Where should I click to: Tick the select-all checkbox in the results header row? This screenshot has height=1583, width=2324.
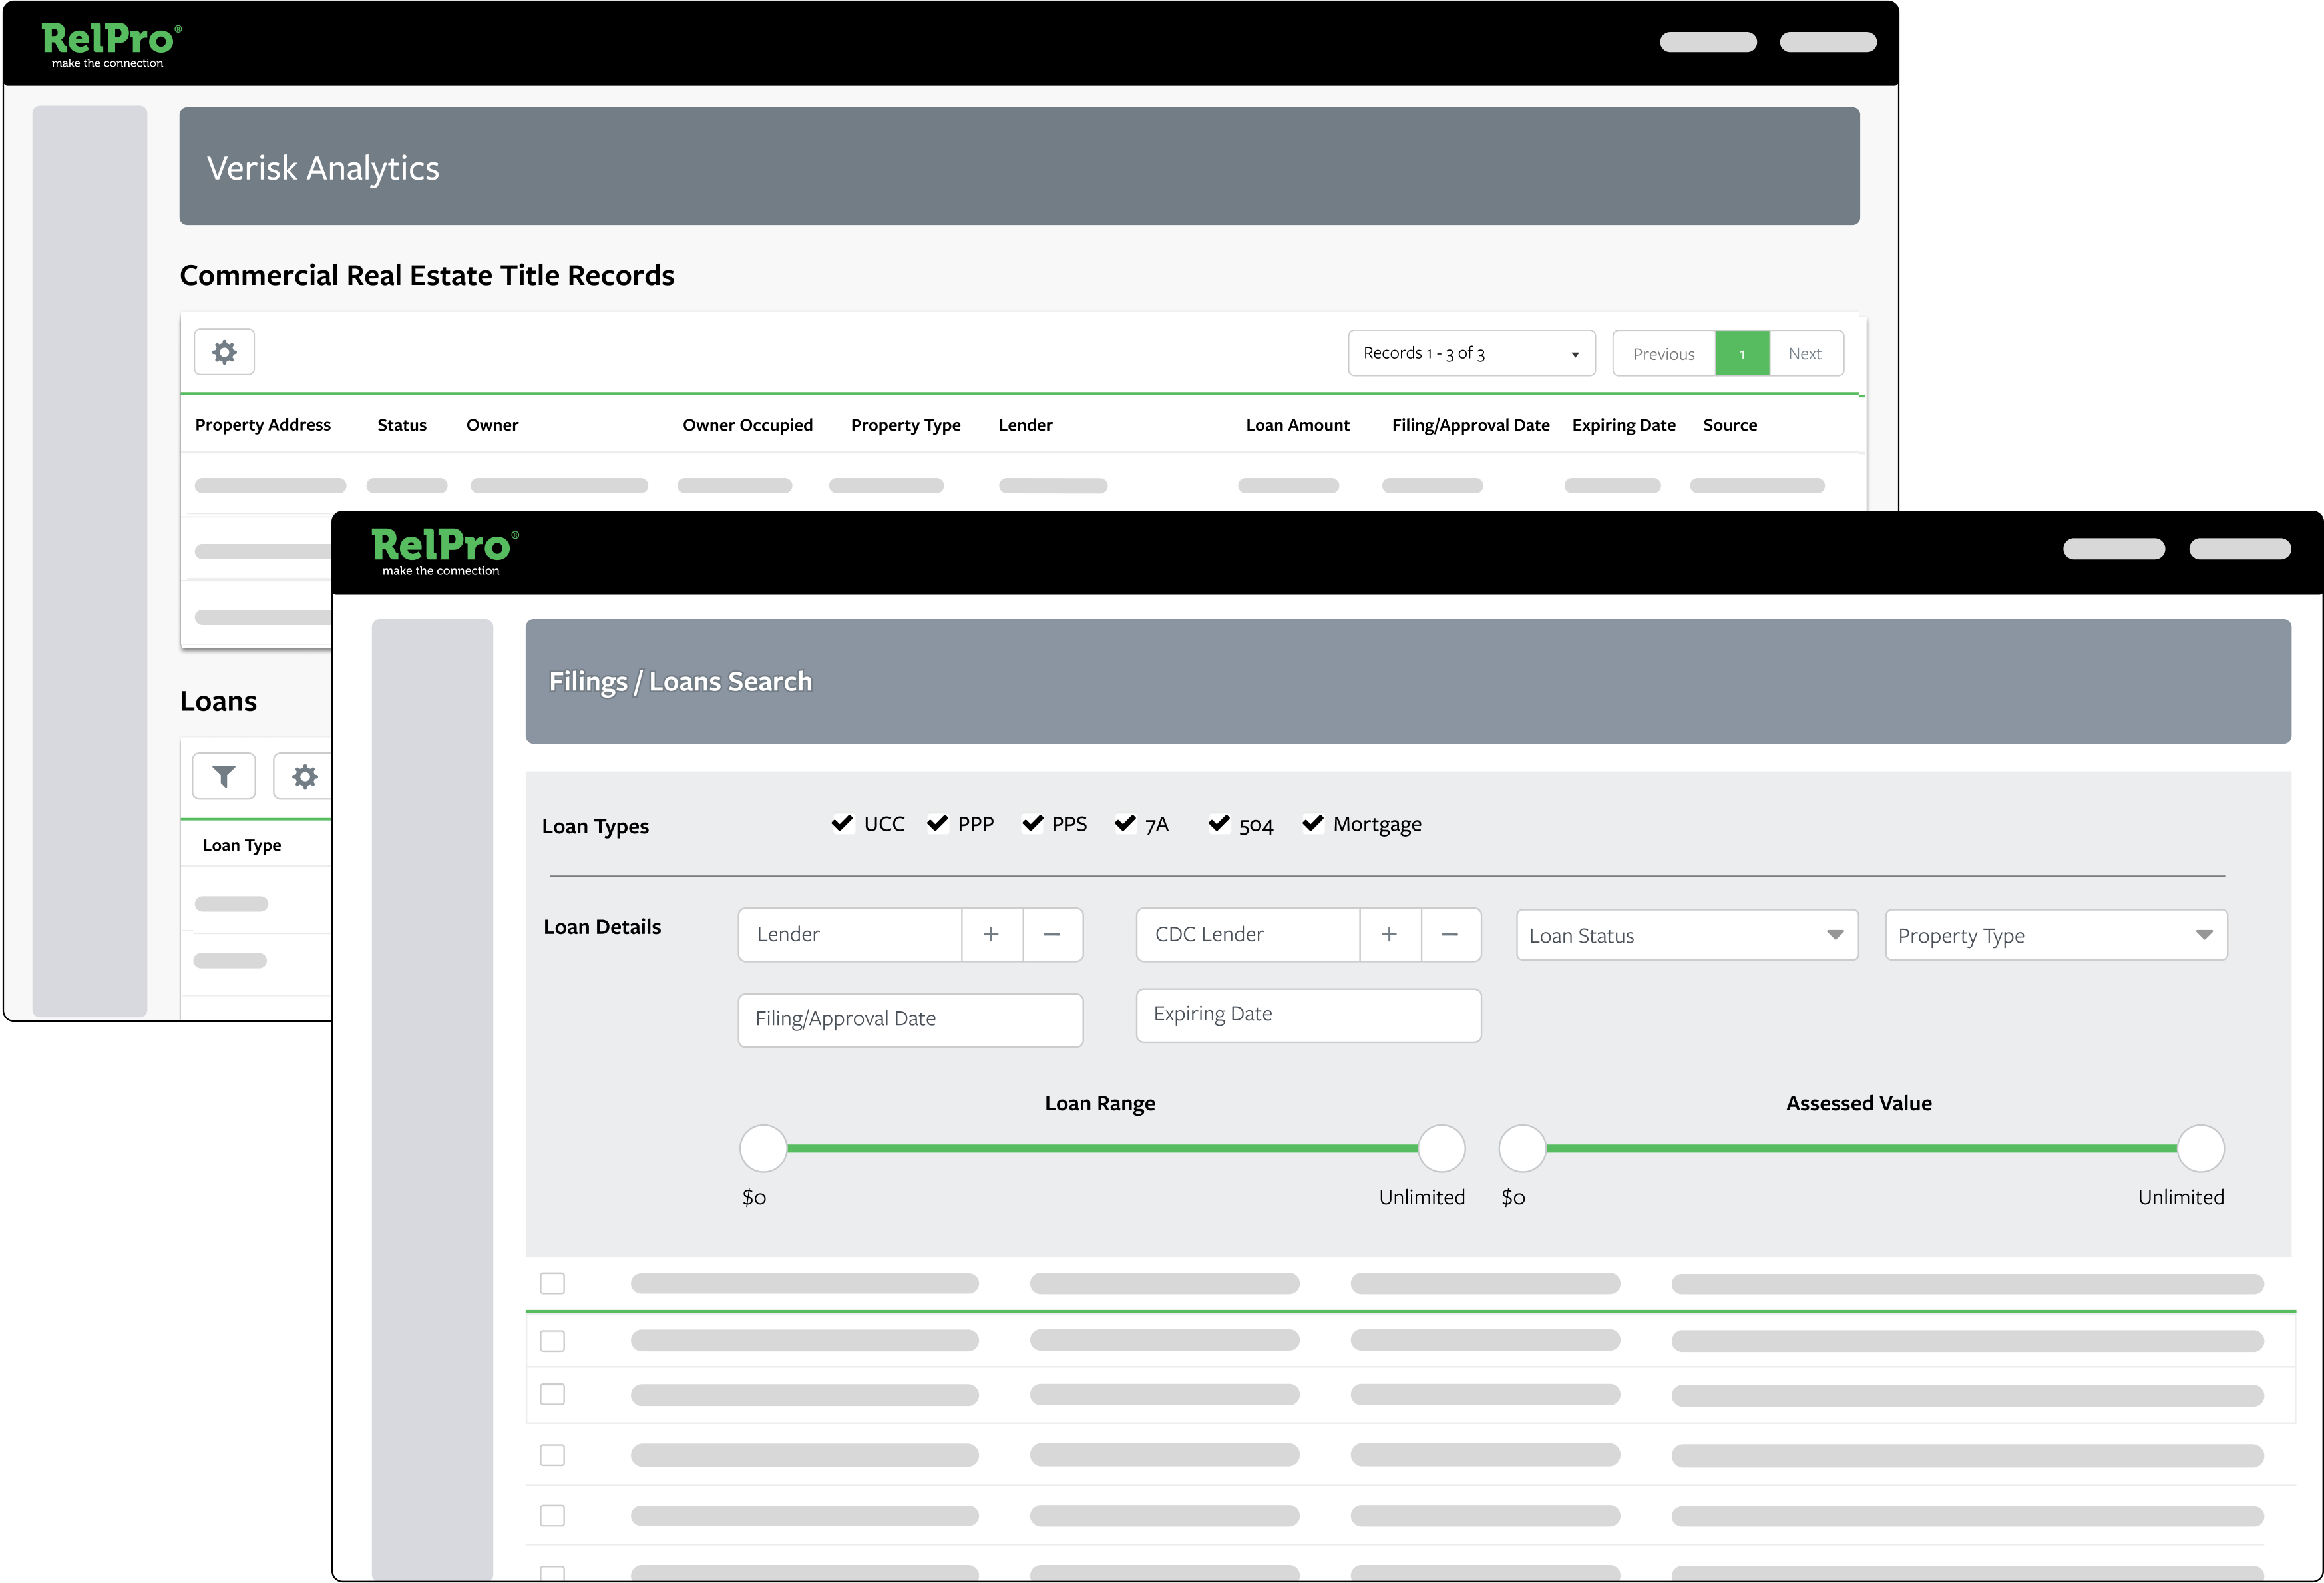tap(552, 1283)
